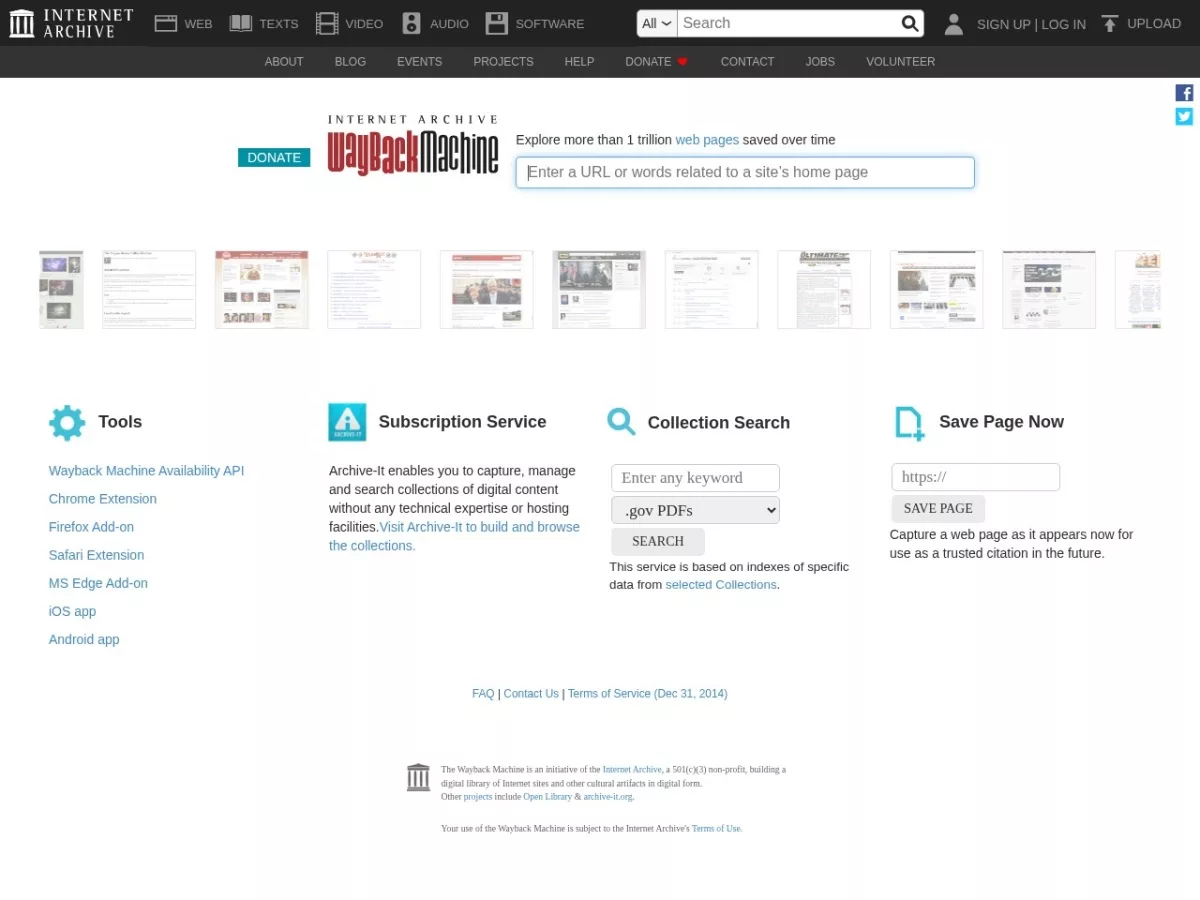Open the 'All' search scope dropdown

[657, 23]
